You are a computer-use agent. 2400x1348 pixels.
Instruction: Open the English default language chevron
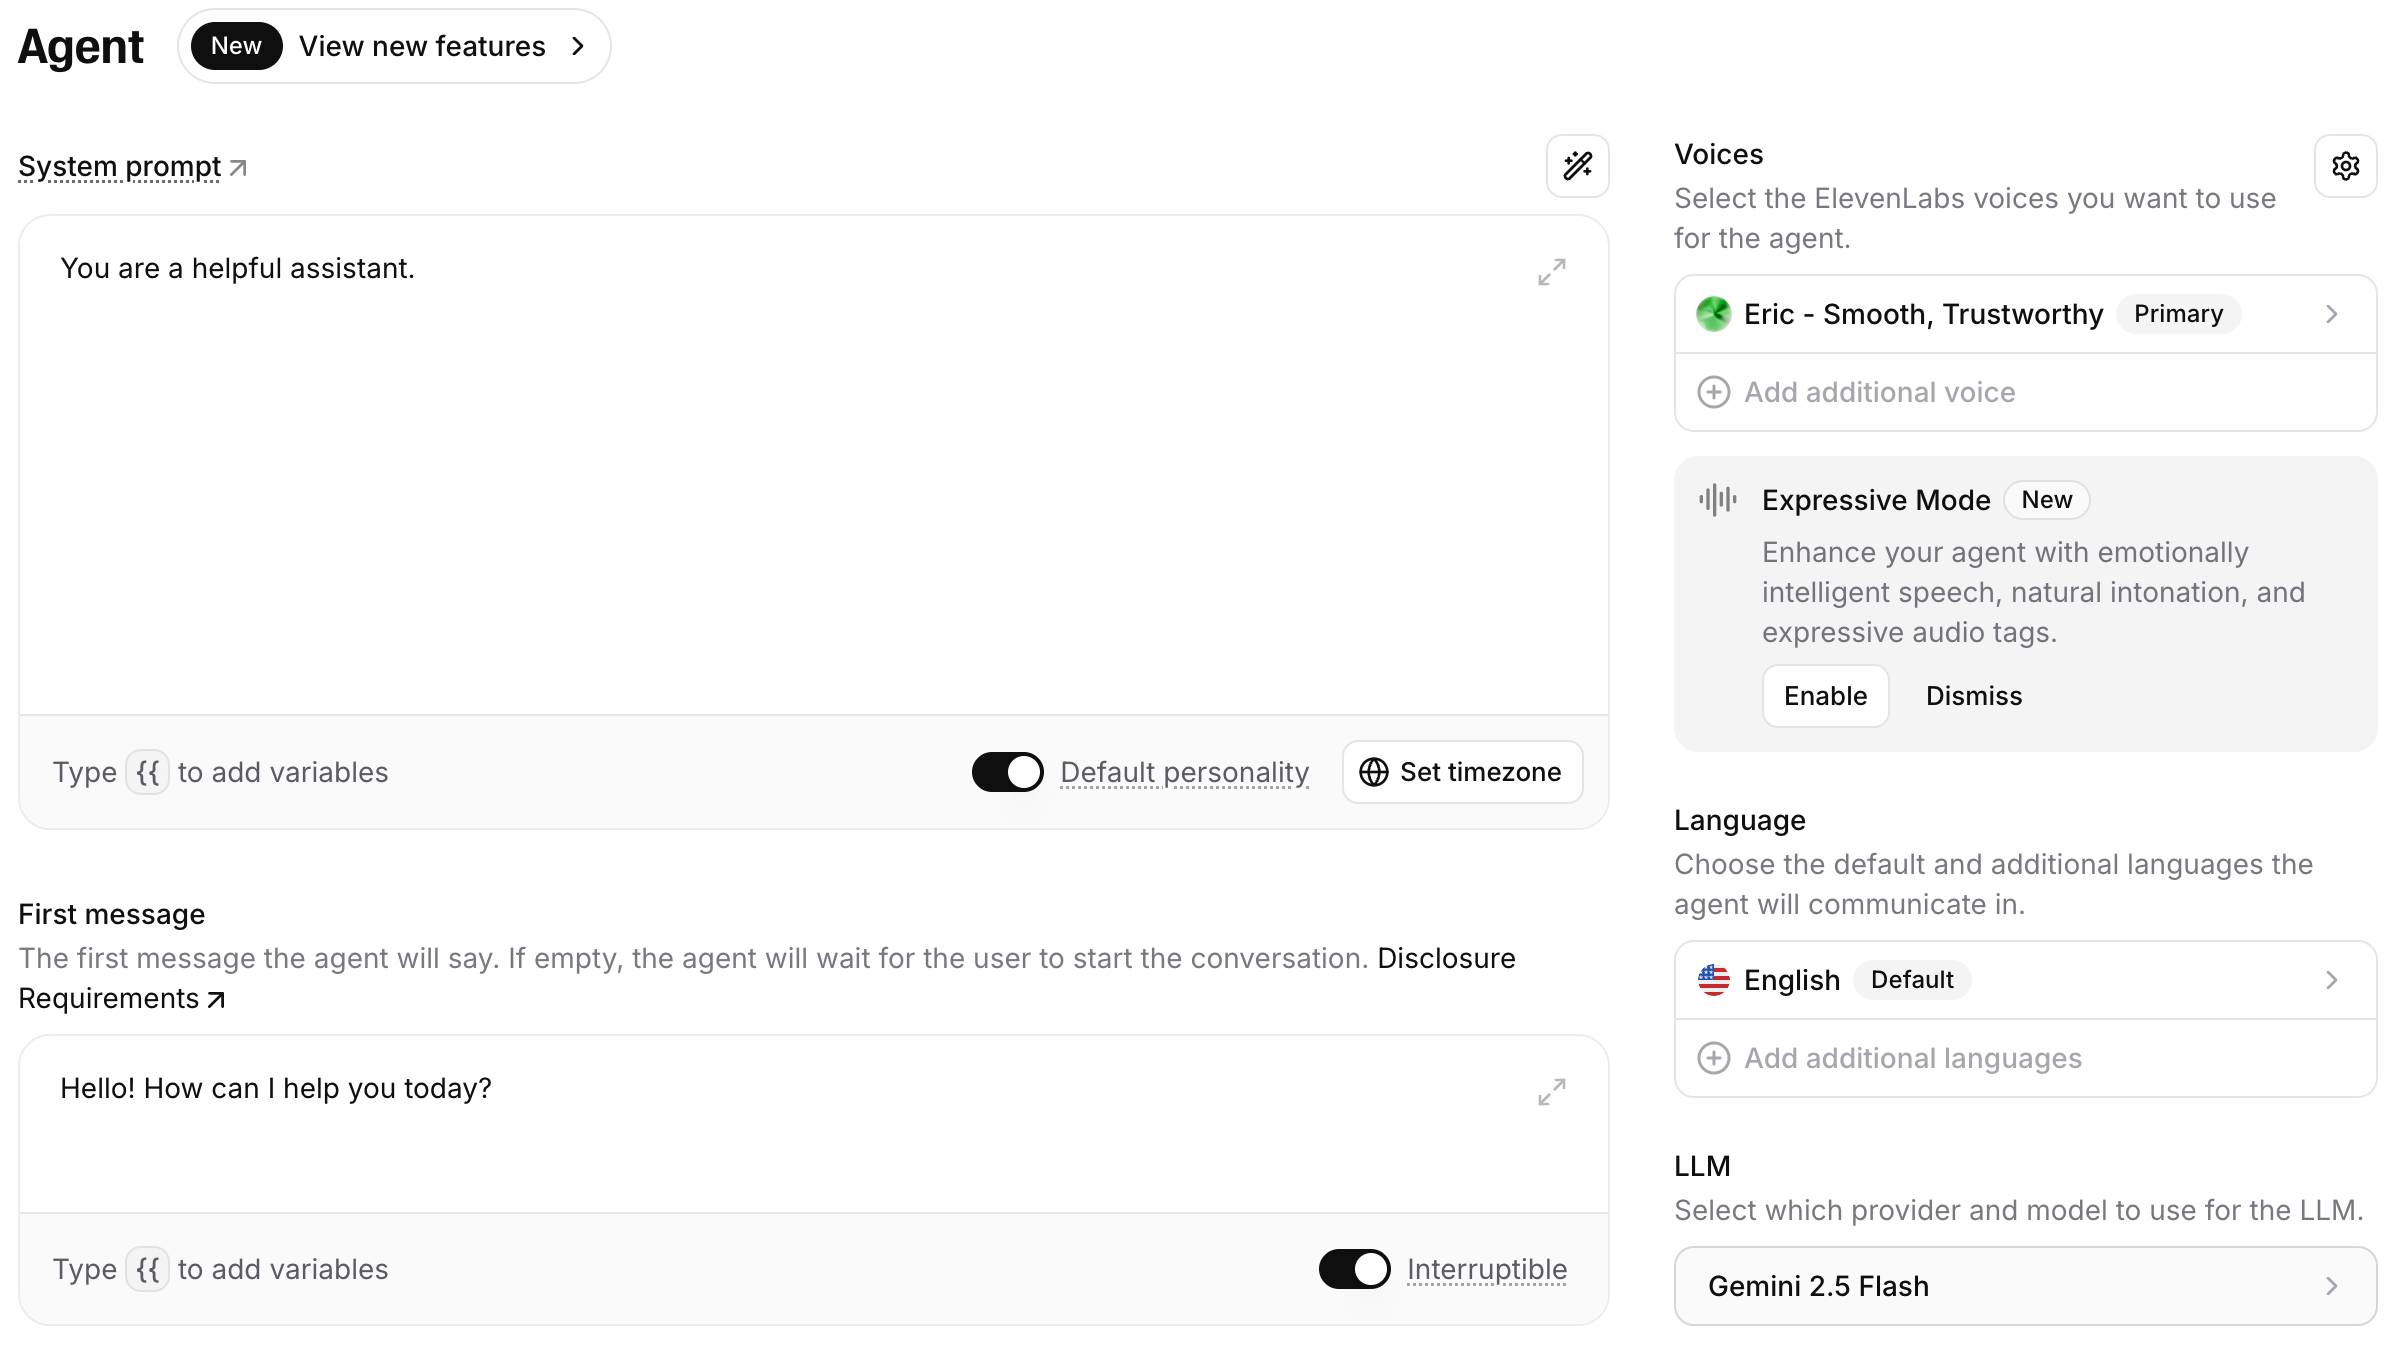click(x=2331, y=980)
